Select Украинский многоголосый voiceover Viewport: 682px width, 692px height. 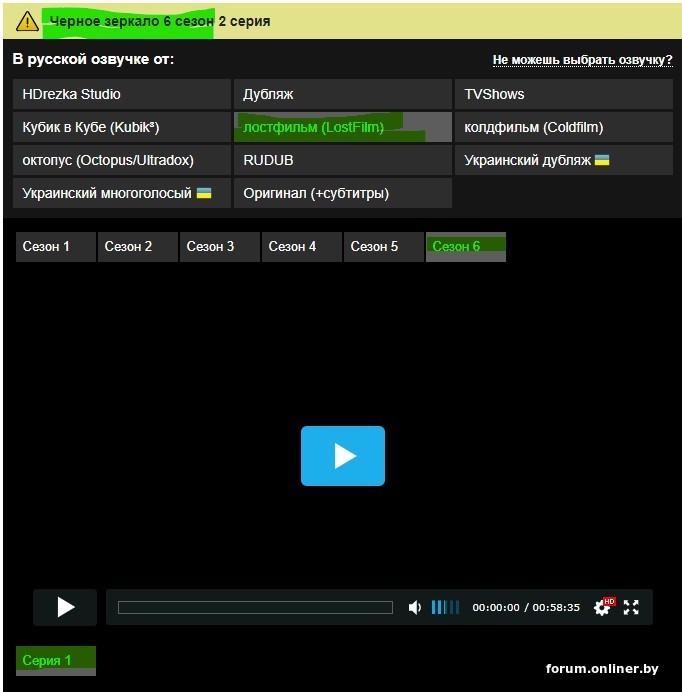[122, 193]
